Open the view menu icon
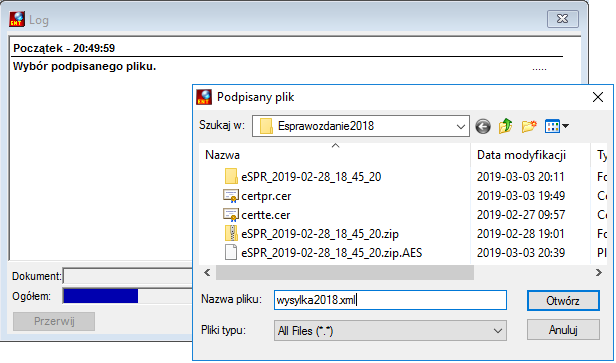Screen dimensions: 616x363 pos(557,126)
